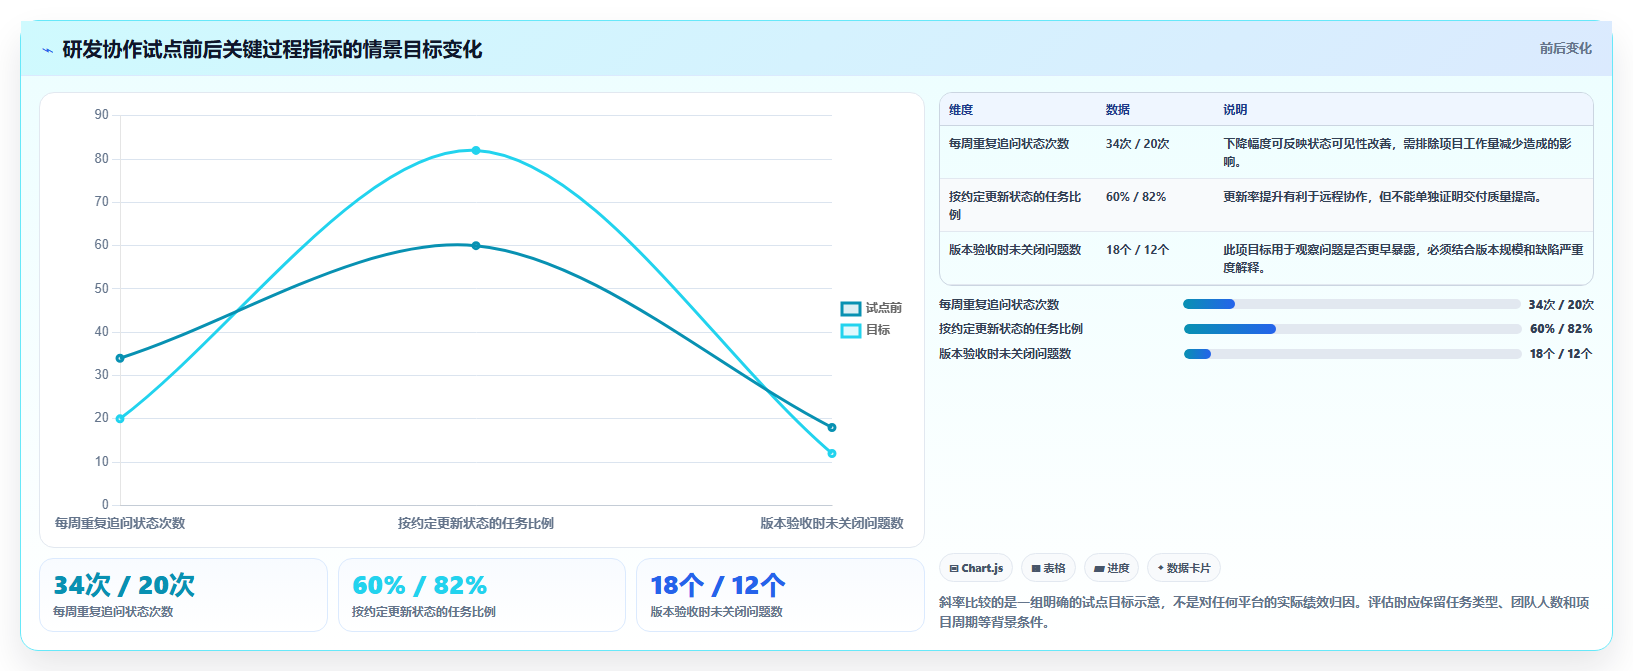
Task: Click the lightning icon beside the panel title
Action: coord(47,50)
